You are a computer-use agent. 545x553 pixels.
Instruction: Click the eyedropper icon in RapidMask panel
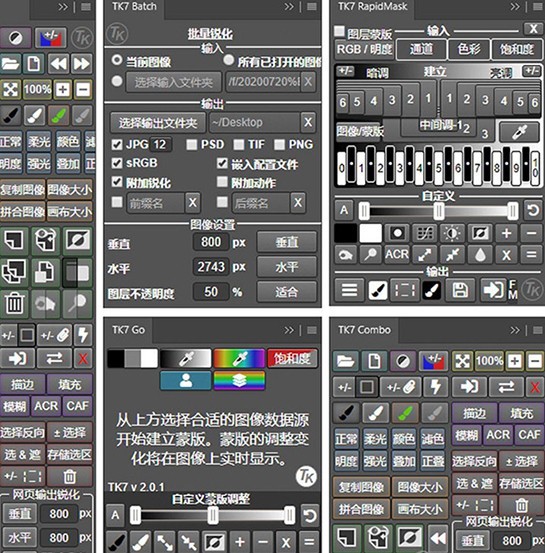point(519,132)
